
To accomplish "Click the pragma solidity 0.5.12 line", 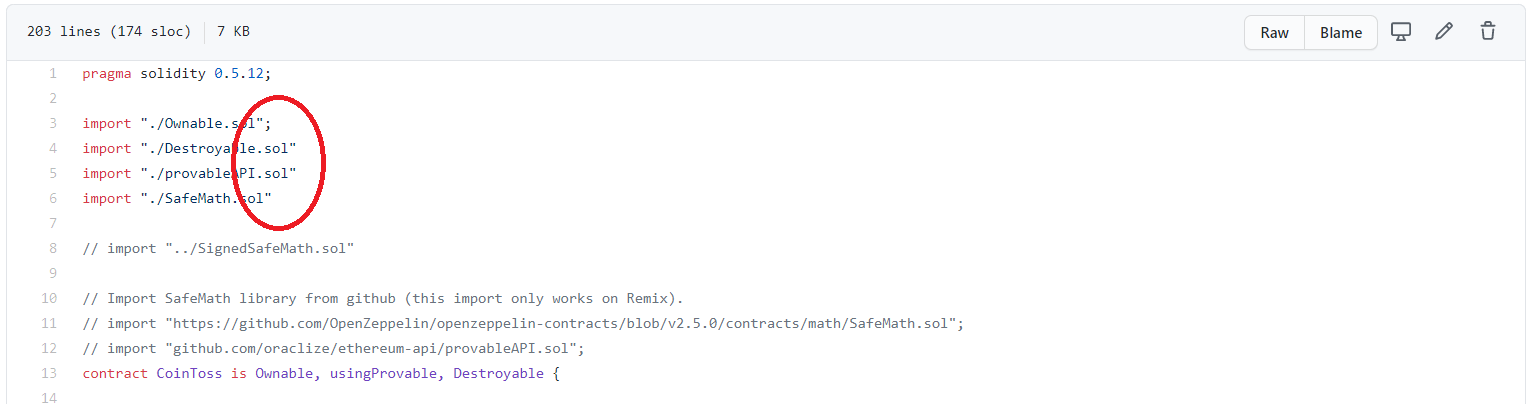I will (x=177, y=73).
